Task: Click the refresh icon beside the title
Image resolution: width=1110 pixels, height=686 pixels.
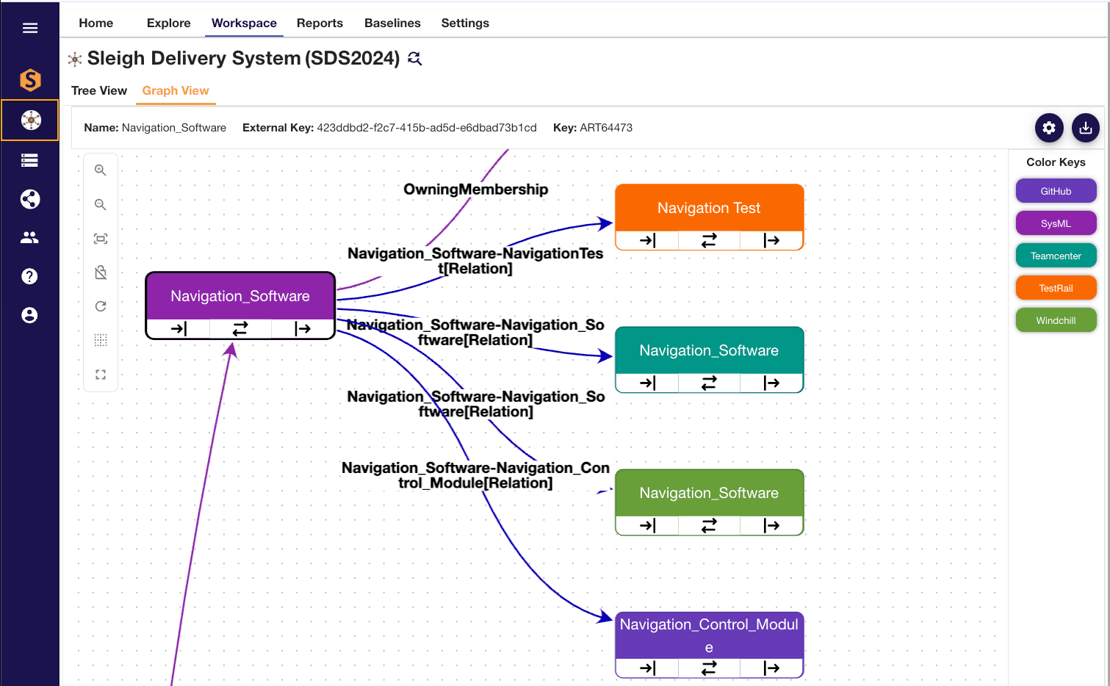Action: [x=415, y=59]
